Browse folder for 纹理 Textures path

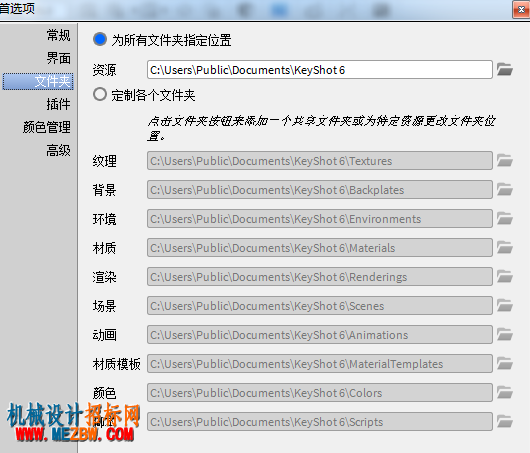tap(505, 160)
